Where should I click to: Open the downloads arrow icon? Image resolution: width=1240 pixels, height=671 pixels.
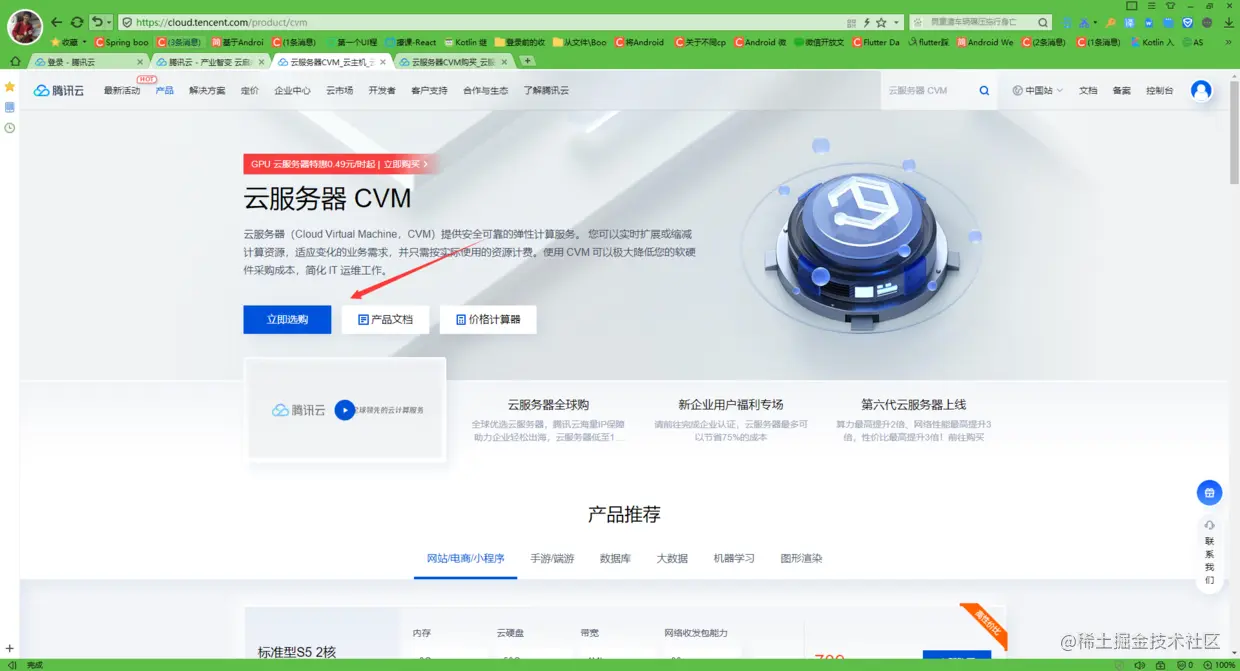tap(1229, 22)
